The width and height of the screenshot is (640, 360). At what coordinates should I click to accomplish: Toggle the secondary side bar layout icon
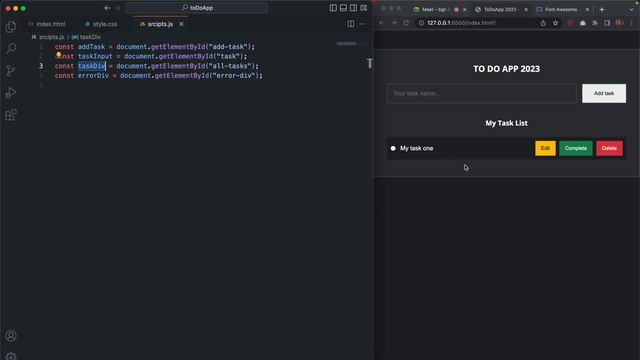353,8
